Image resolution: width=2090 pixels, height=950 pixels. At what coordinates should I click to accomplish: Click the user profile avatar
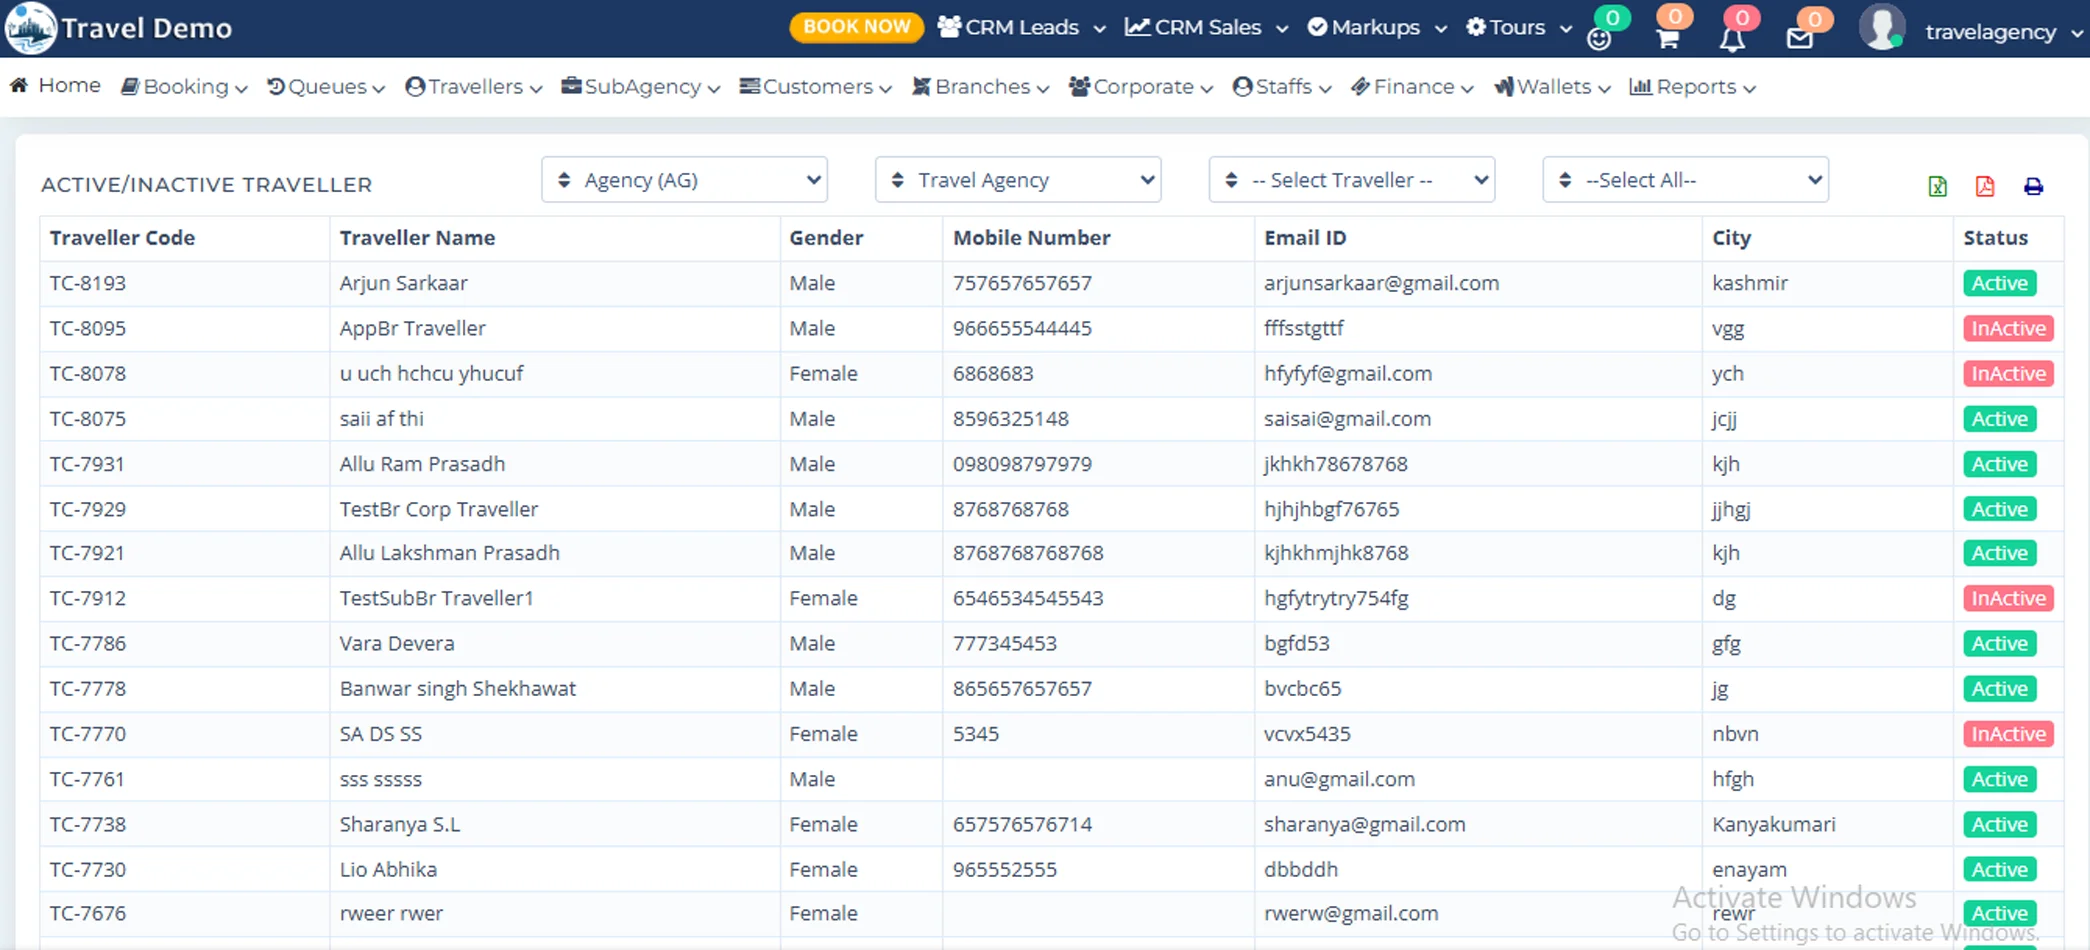[x=1881, y=28]
